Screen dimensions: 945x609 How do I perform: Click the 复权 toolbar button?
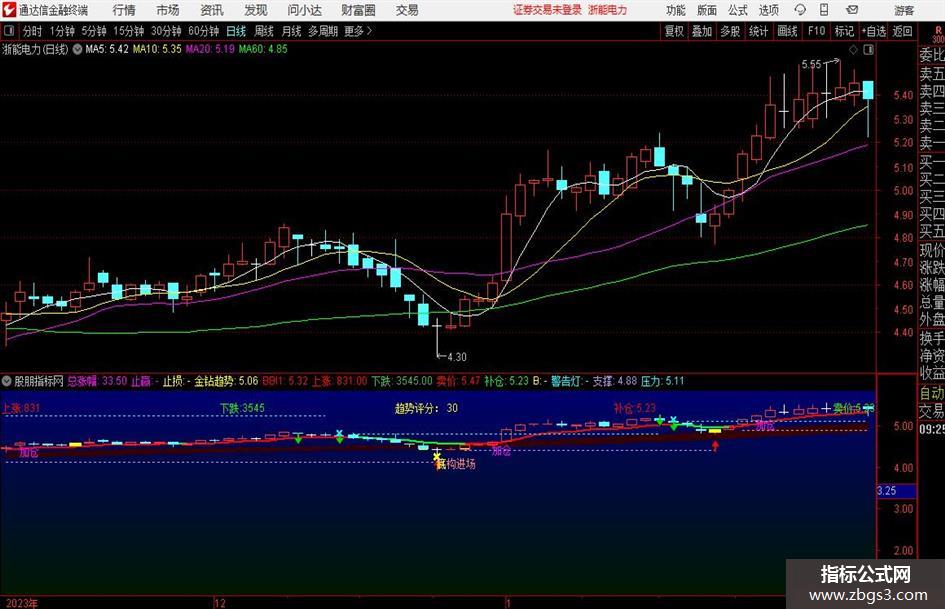coord(674,31)
